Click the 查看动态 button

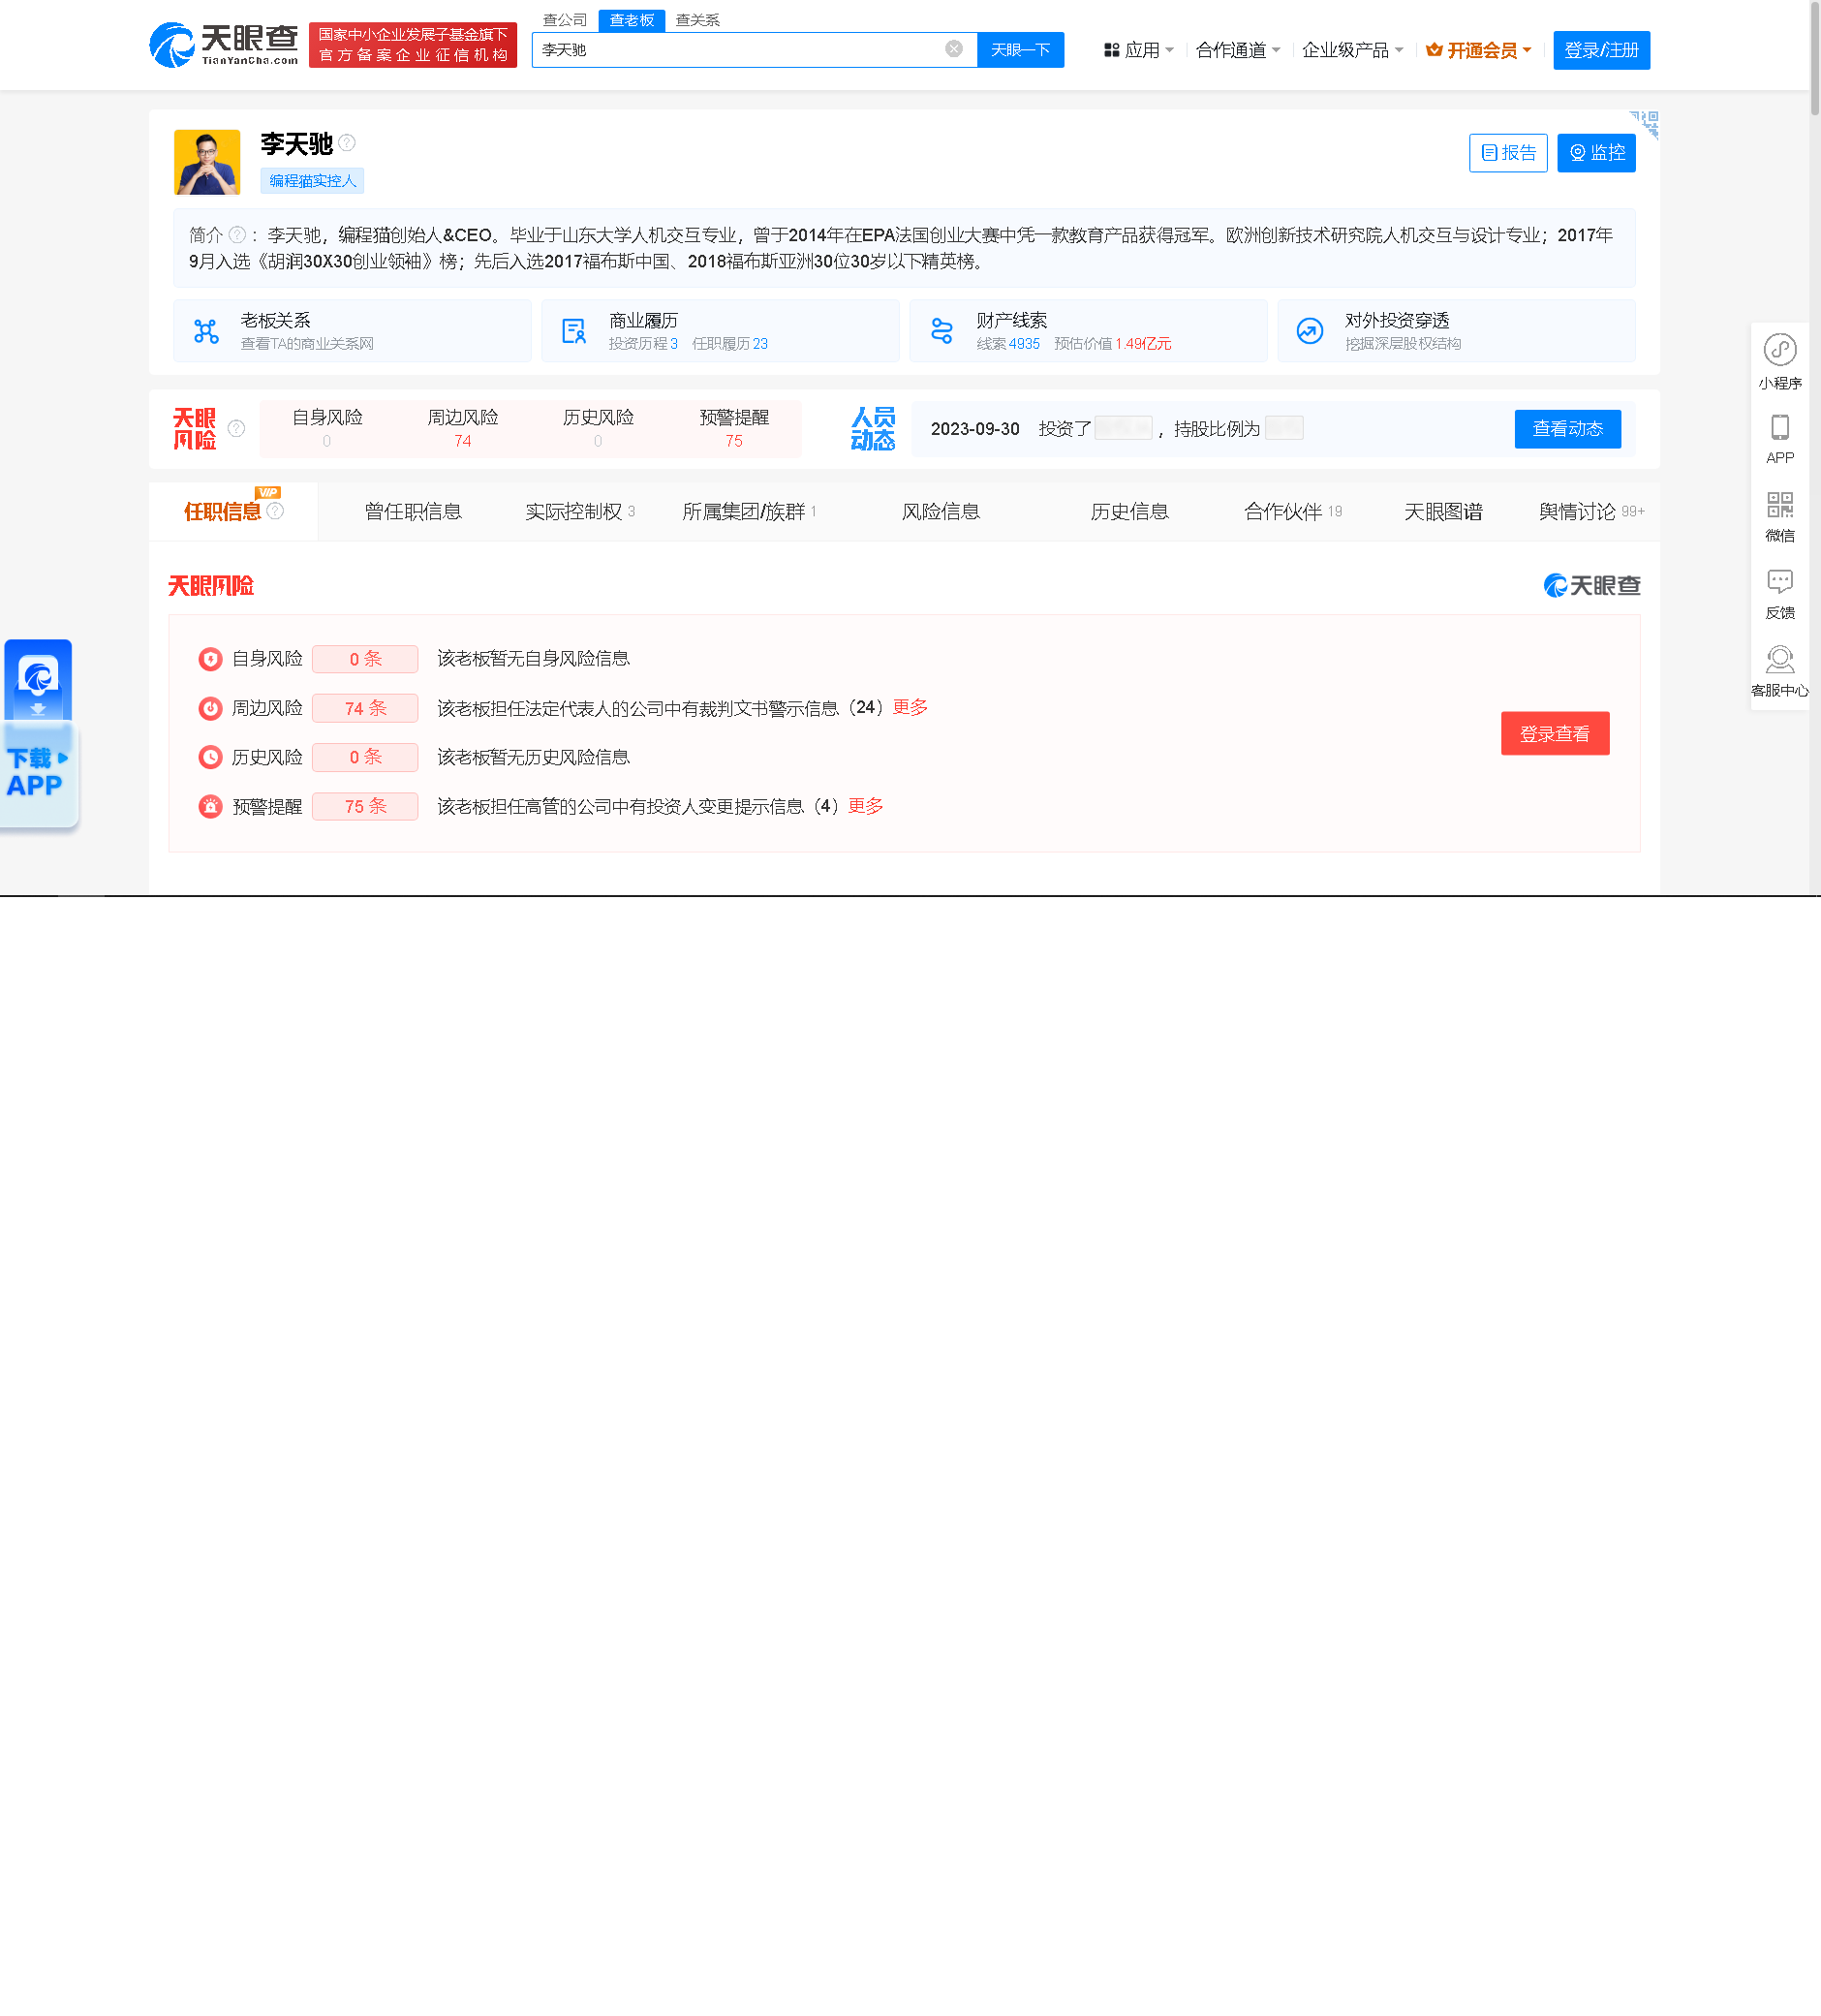click(1567, 429)
